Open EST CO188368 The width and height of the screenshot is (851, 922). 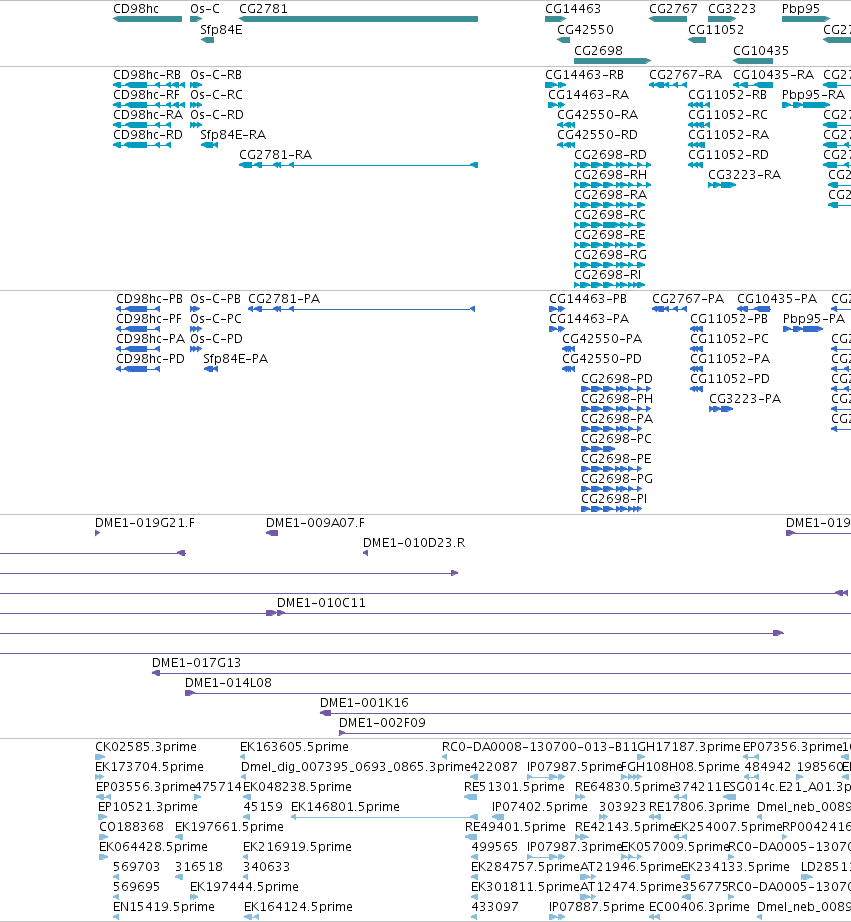(x=104, y=837)
